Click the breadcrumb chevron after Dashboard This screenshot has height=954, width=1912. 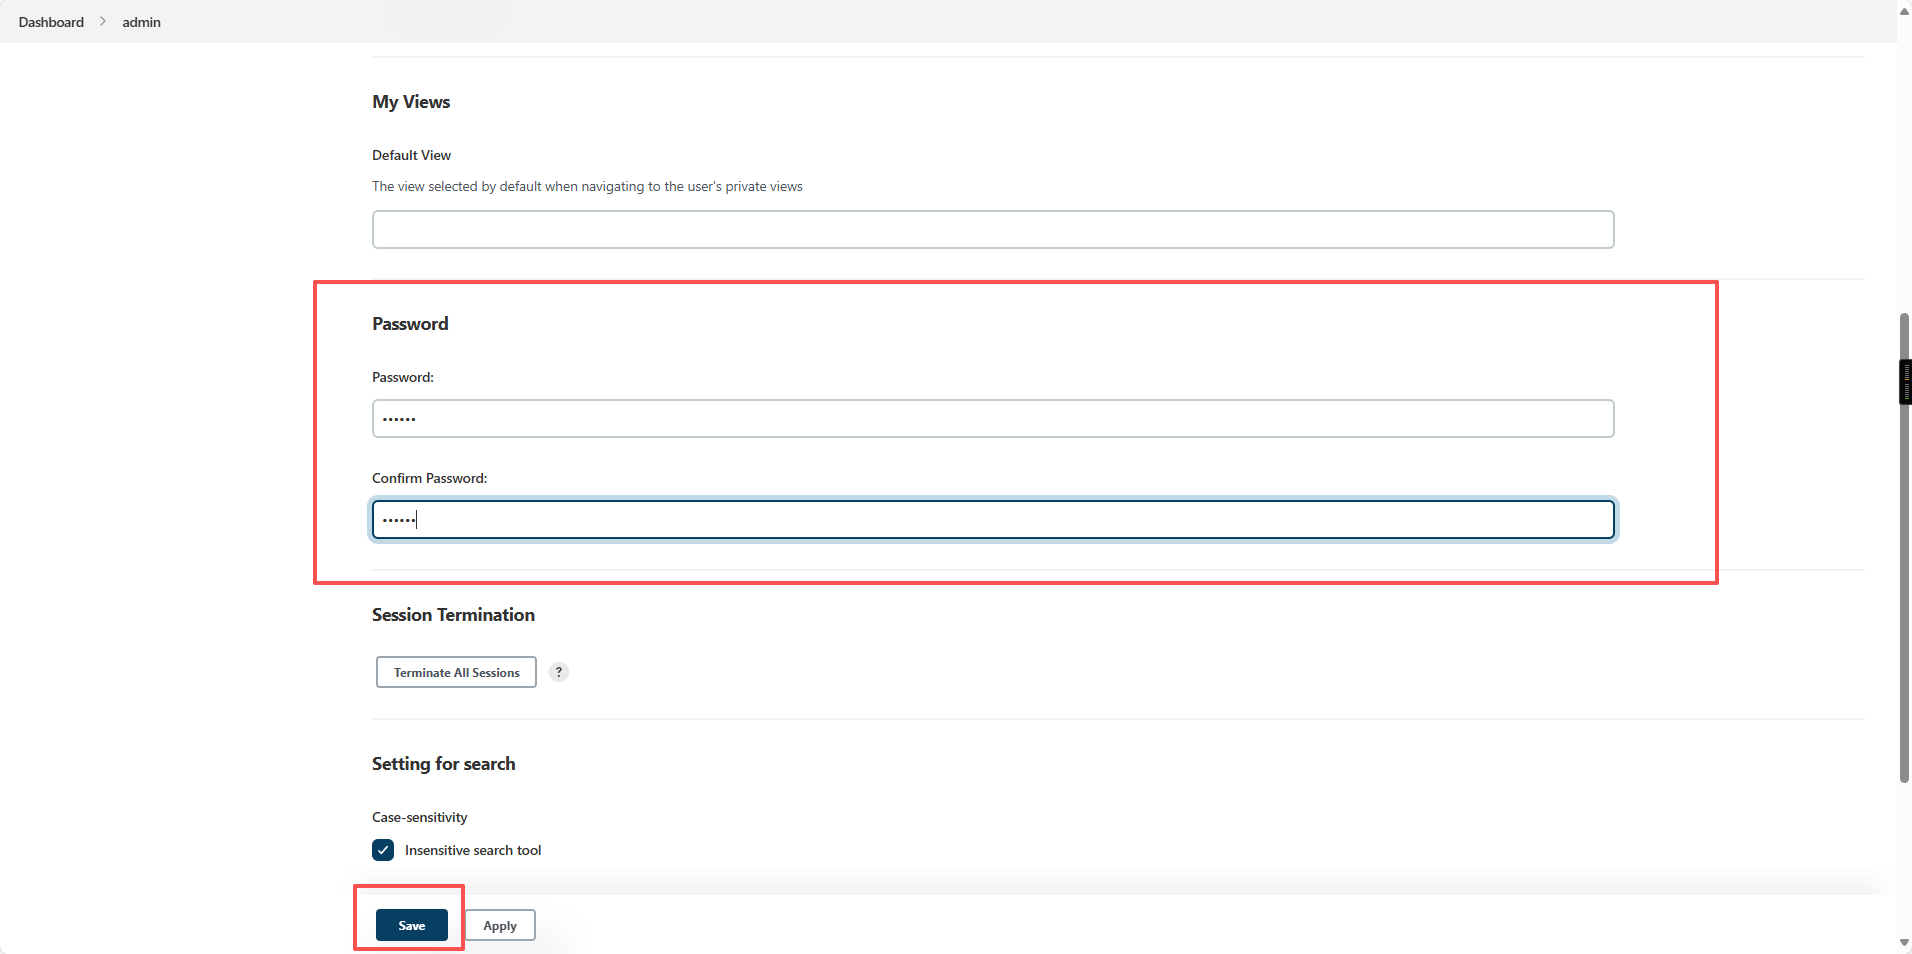(x=103, y=21)
